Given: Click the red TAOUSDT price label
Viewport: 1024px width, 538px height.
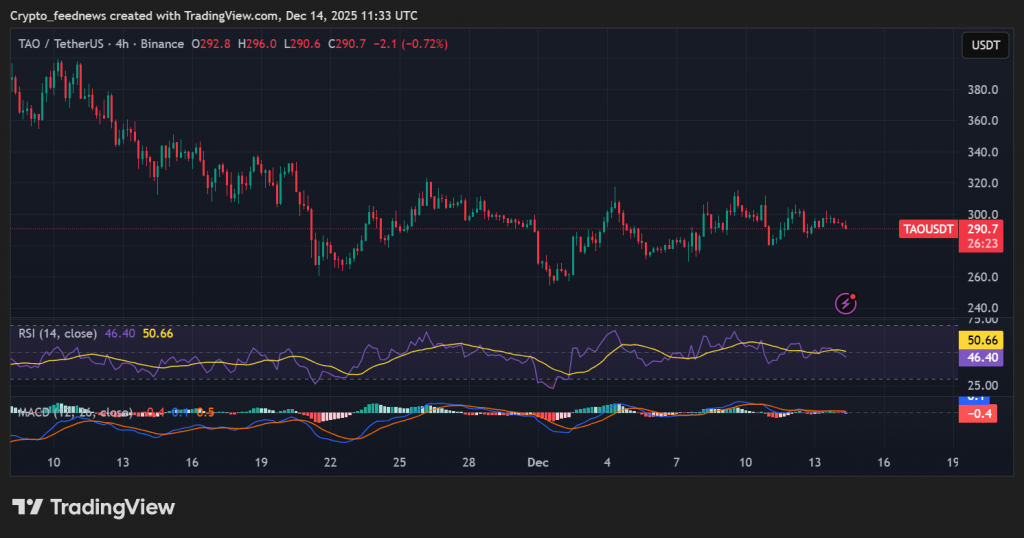Looking at the screenshot, I should 927,229.
